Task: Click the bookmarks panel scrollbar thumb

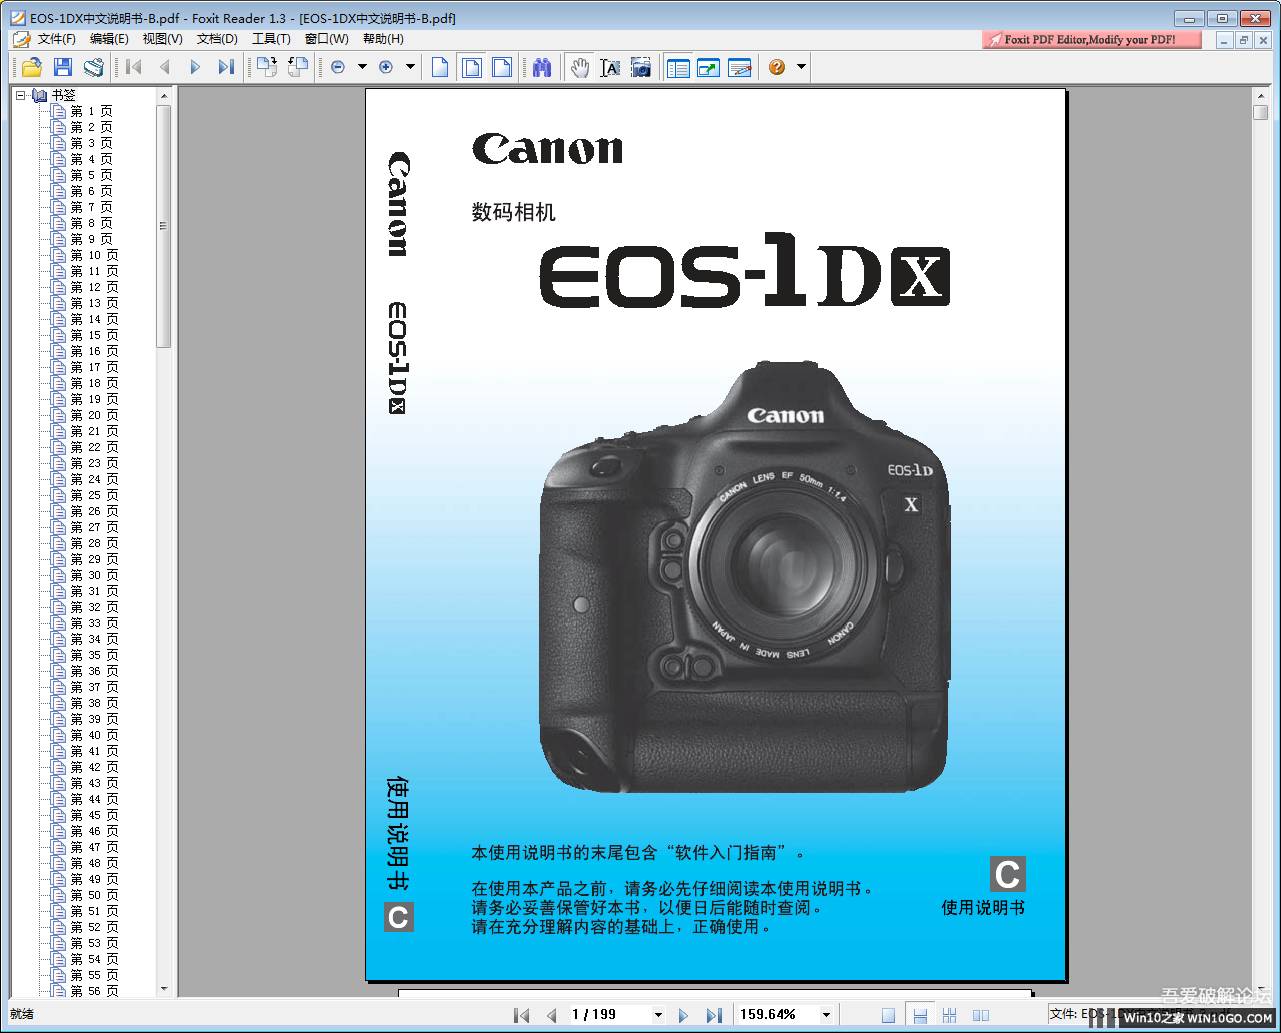Action: (x=164, y=226)
